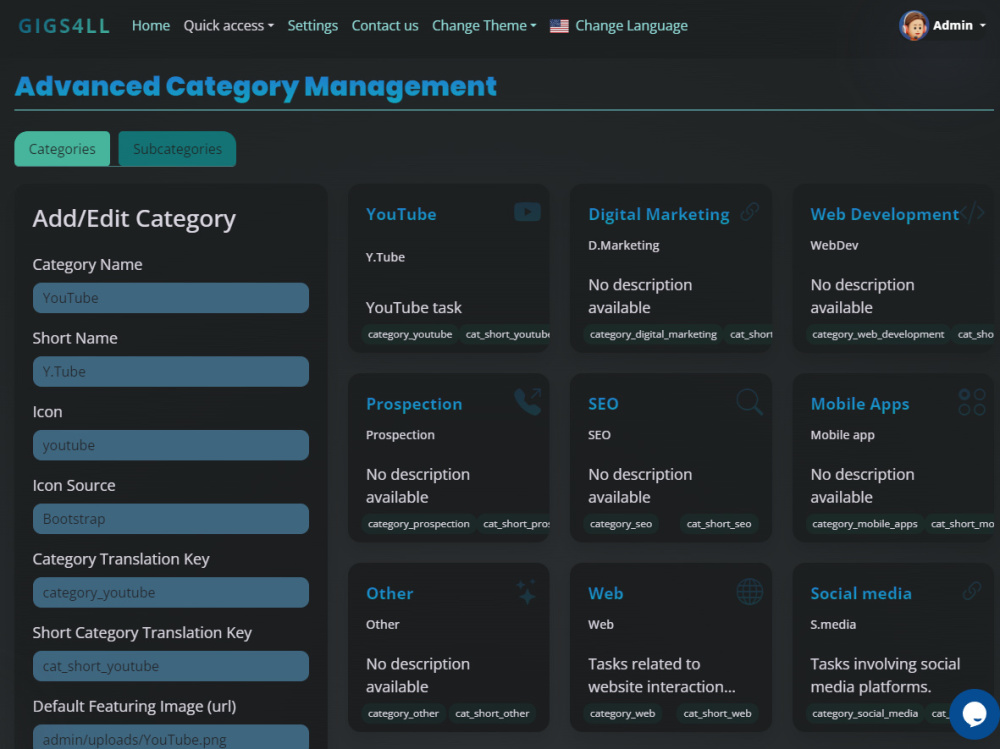Click the category_mobile_apps tag
Screen dimensions: 1000x749
tap(865, 524)
